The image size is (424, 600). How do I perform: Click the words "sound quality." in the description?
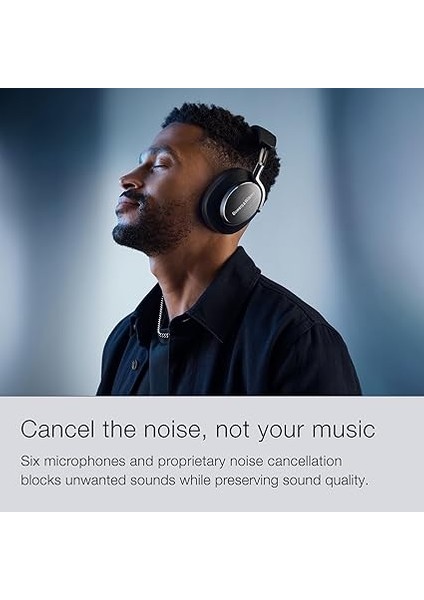[x=325, y=480]
